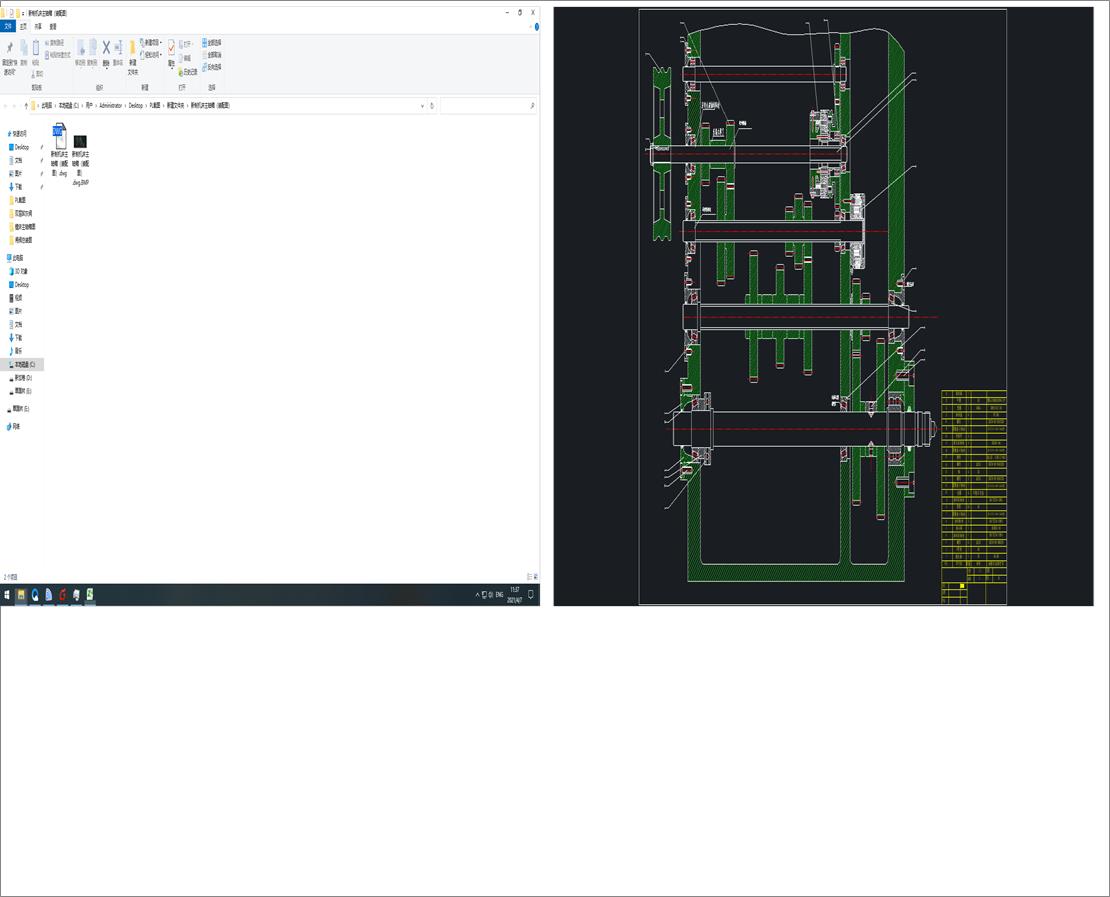Expand the Properties button dropdown arrow

171,68
